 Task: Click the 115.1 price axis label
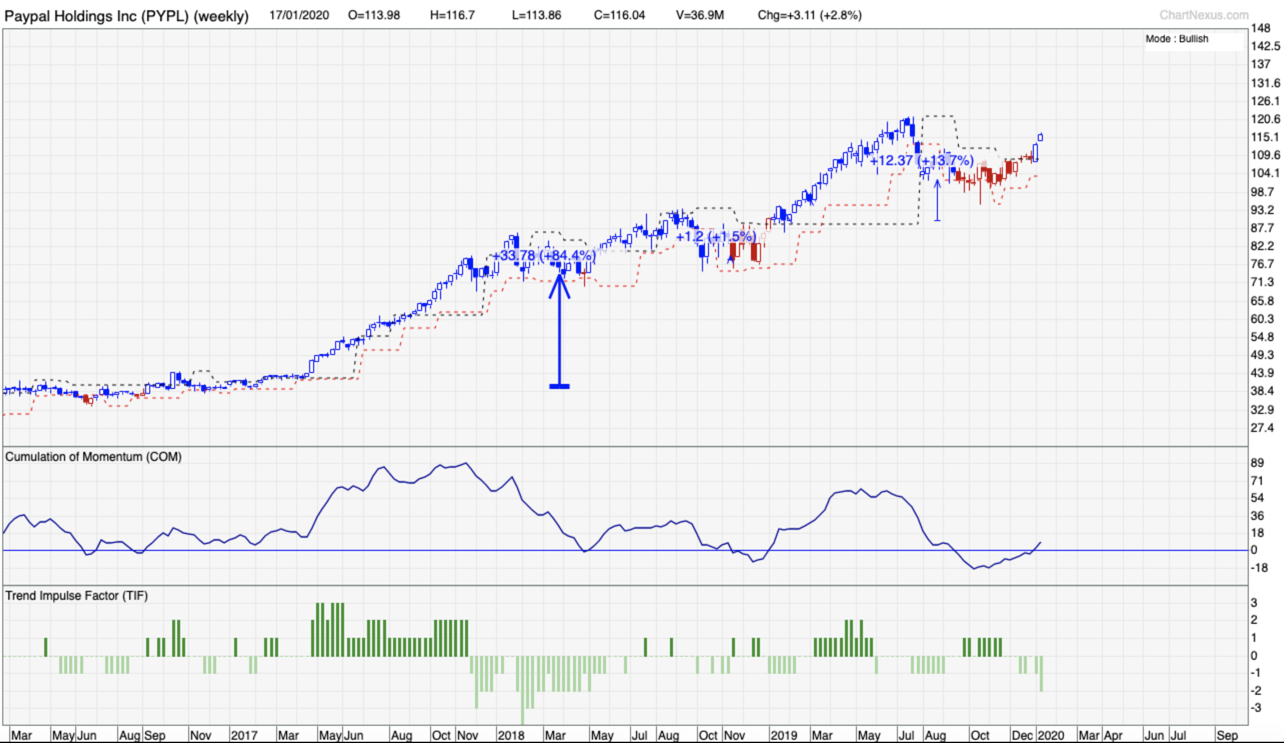1265,137
